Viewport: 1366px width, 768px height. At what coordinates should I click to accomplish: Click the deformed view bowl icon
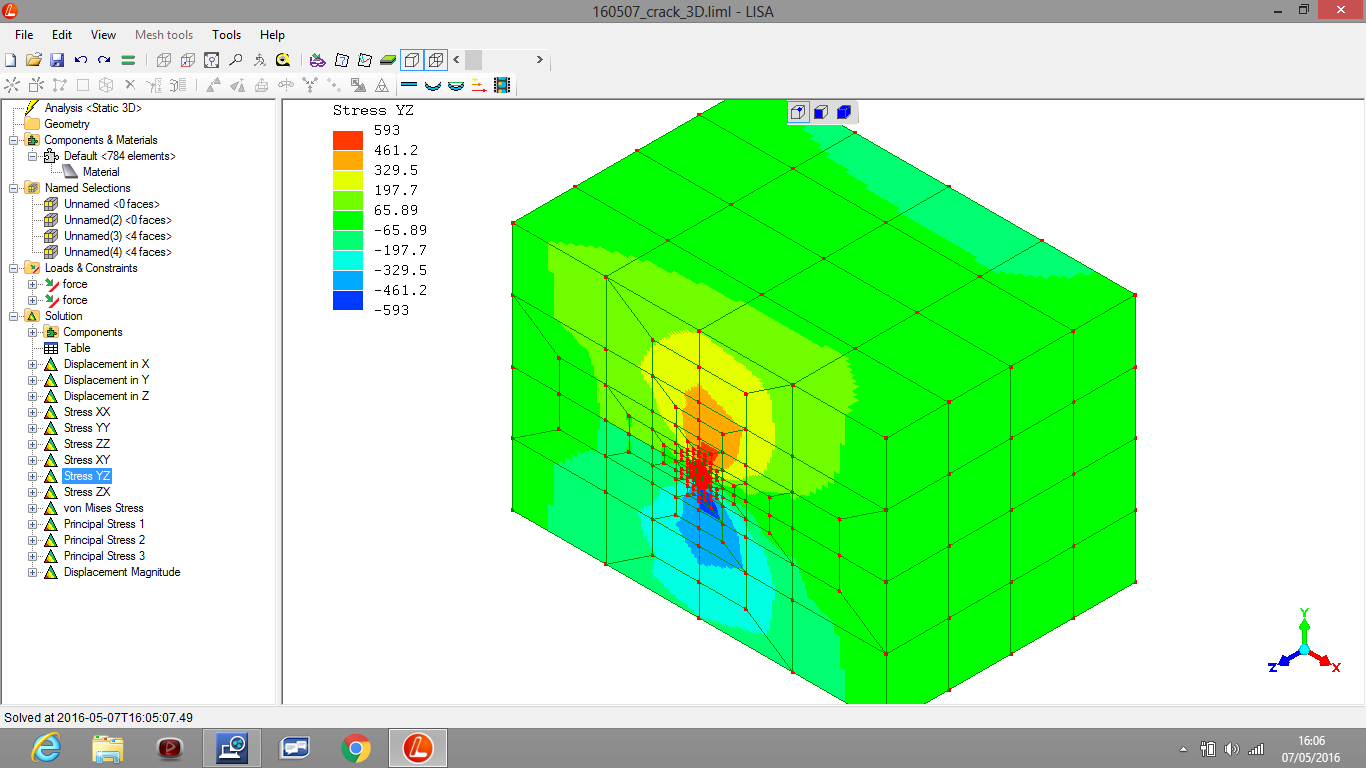coord(433,86)
